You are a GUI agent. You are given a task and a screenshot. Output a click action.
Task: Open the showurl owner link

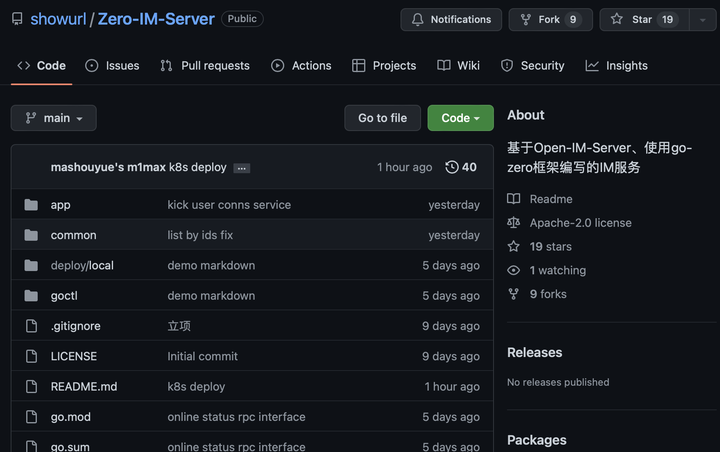pos(58,19)
